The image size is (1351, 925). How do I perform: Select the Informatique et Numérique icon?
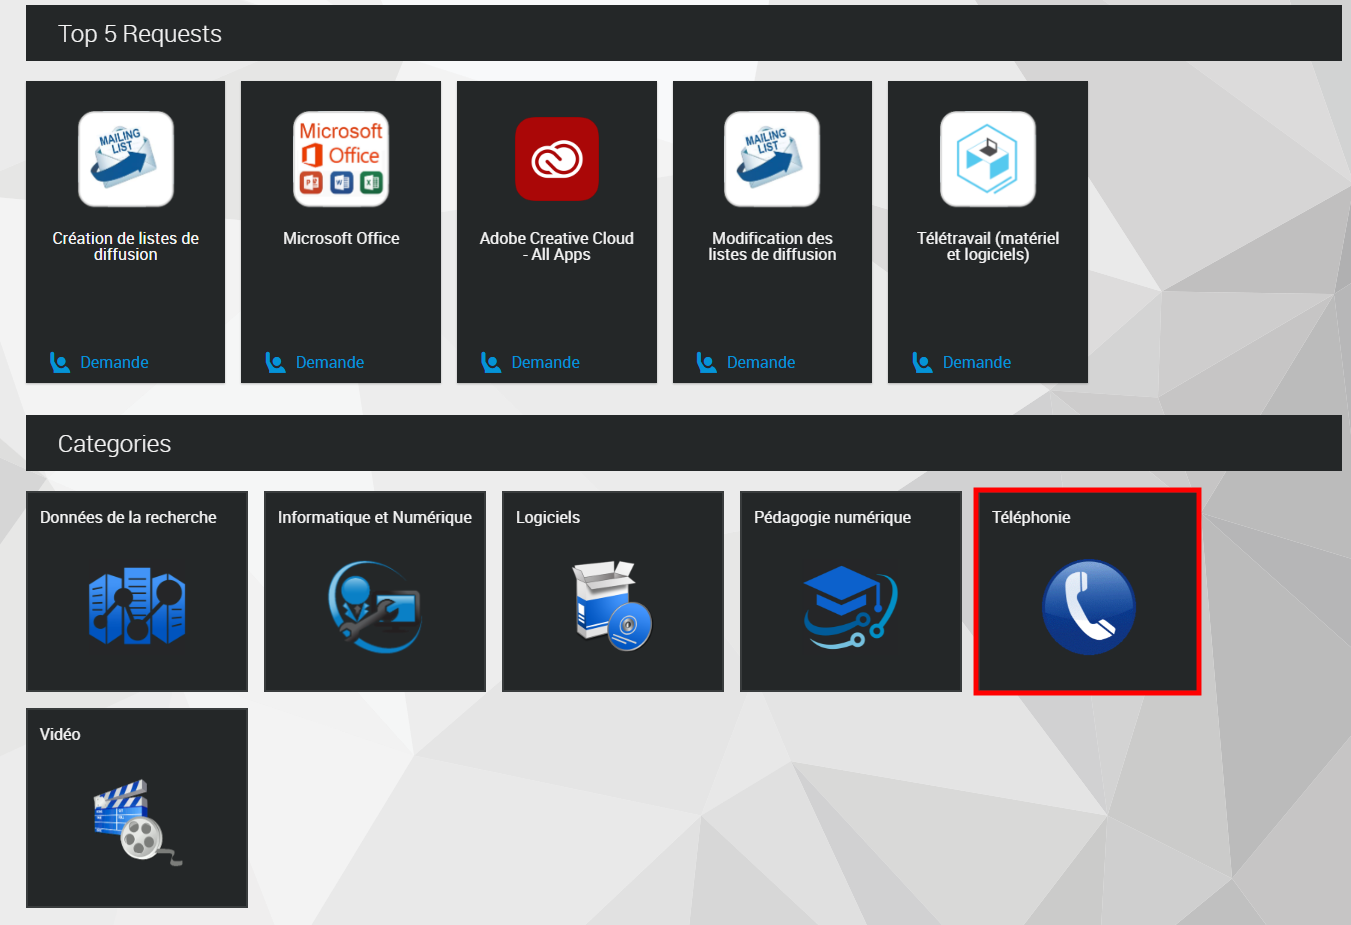(x=375, y=606)
